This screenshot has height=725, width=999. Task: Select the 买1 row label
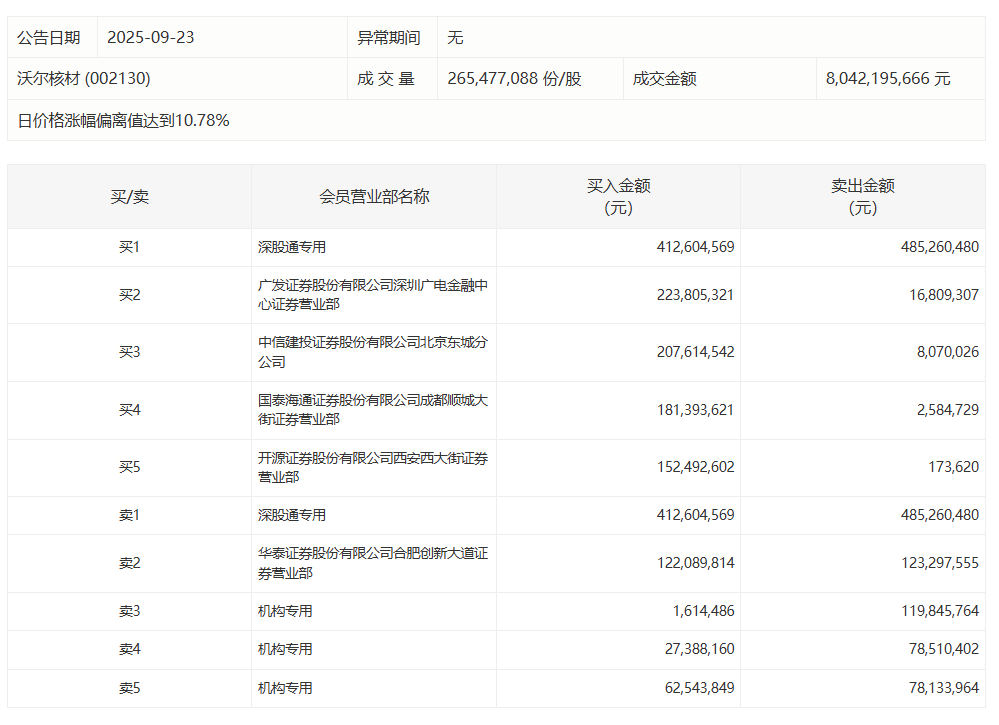(x=129, y=247)
